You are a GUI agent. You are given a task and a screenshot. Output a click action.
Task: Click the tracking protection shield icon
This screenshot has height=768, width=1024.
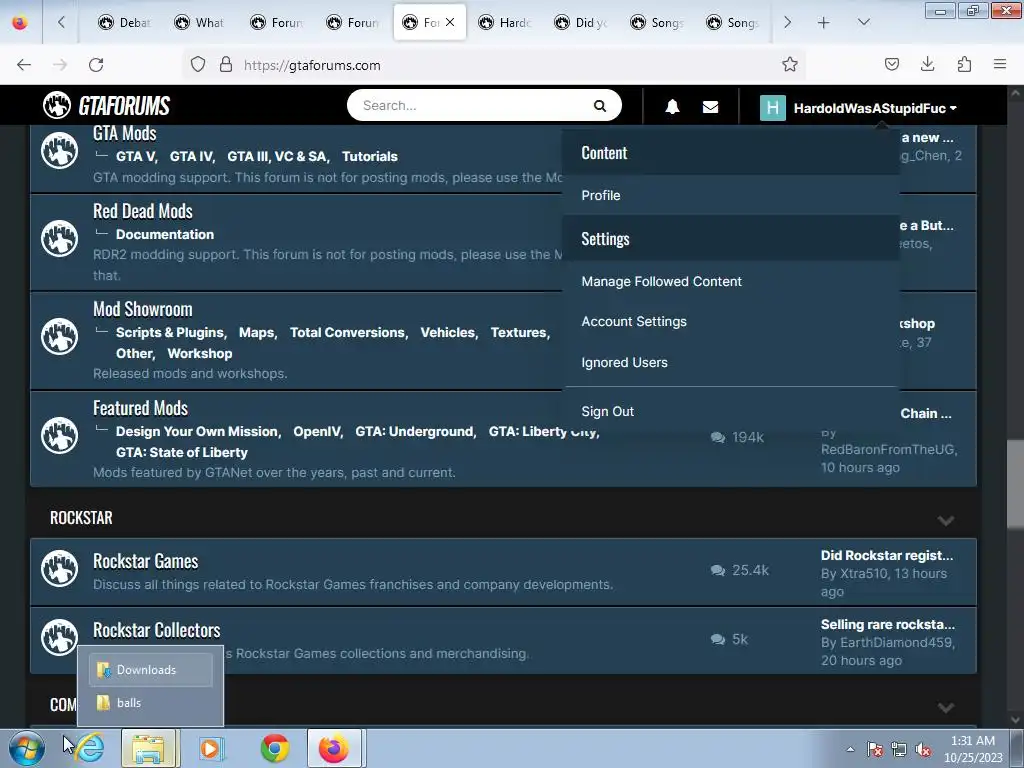(198, 64)
